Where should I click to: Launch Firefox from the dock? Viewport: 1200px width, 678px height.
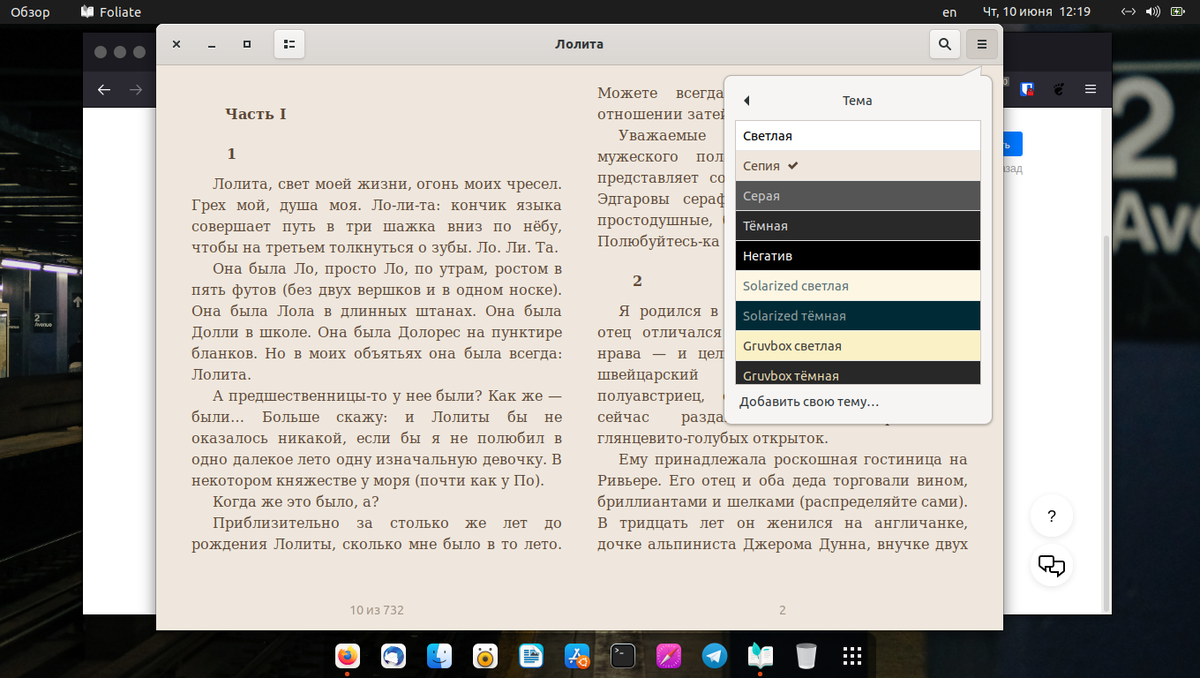(347, 656)
